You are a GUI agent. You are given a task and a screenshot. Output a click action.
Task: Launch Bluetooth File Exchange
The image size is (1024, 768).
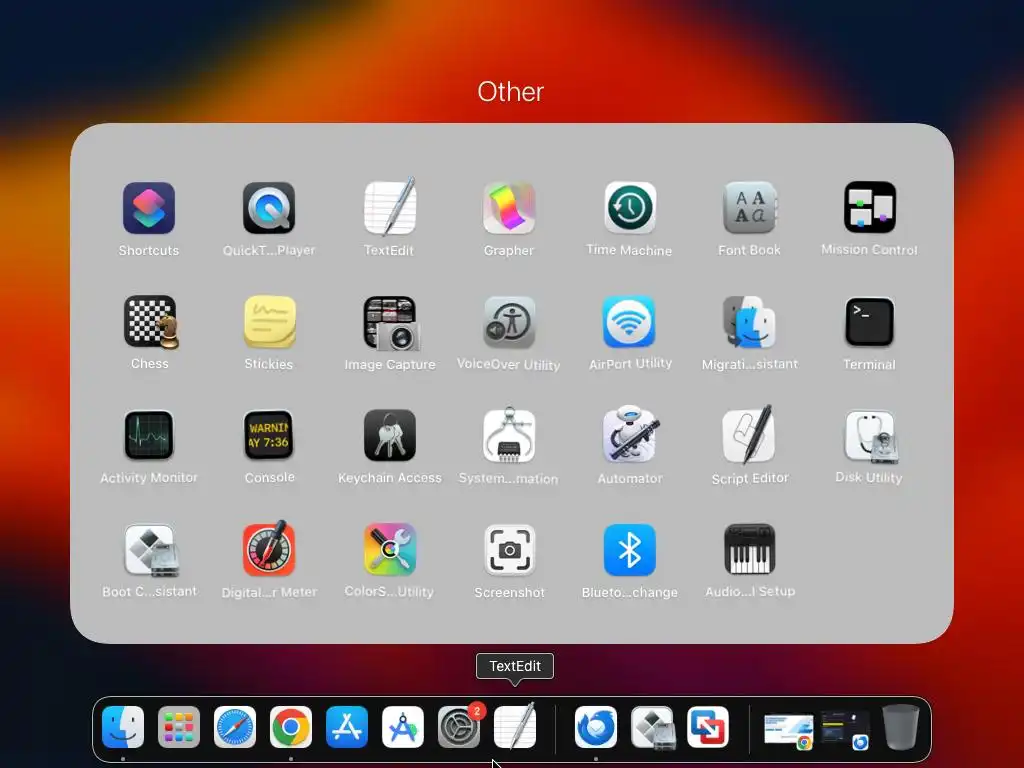(630, 550)
